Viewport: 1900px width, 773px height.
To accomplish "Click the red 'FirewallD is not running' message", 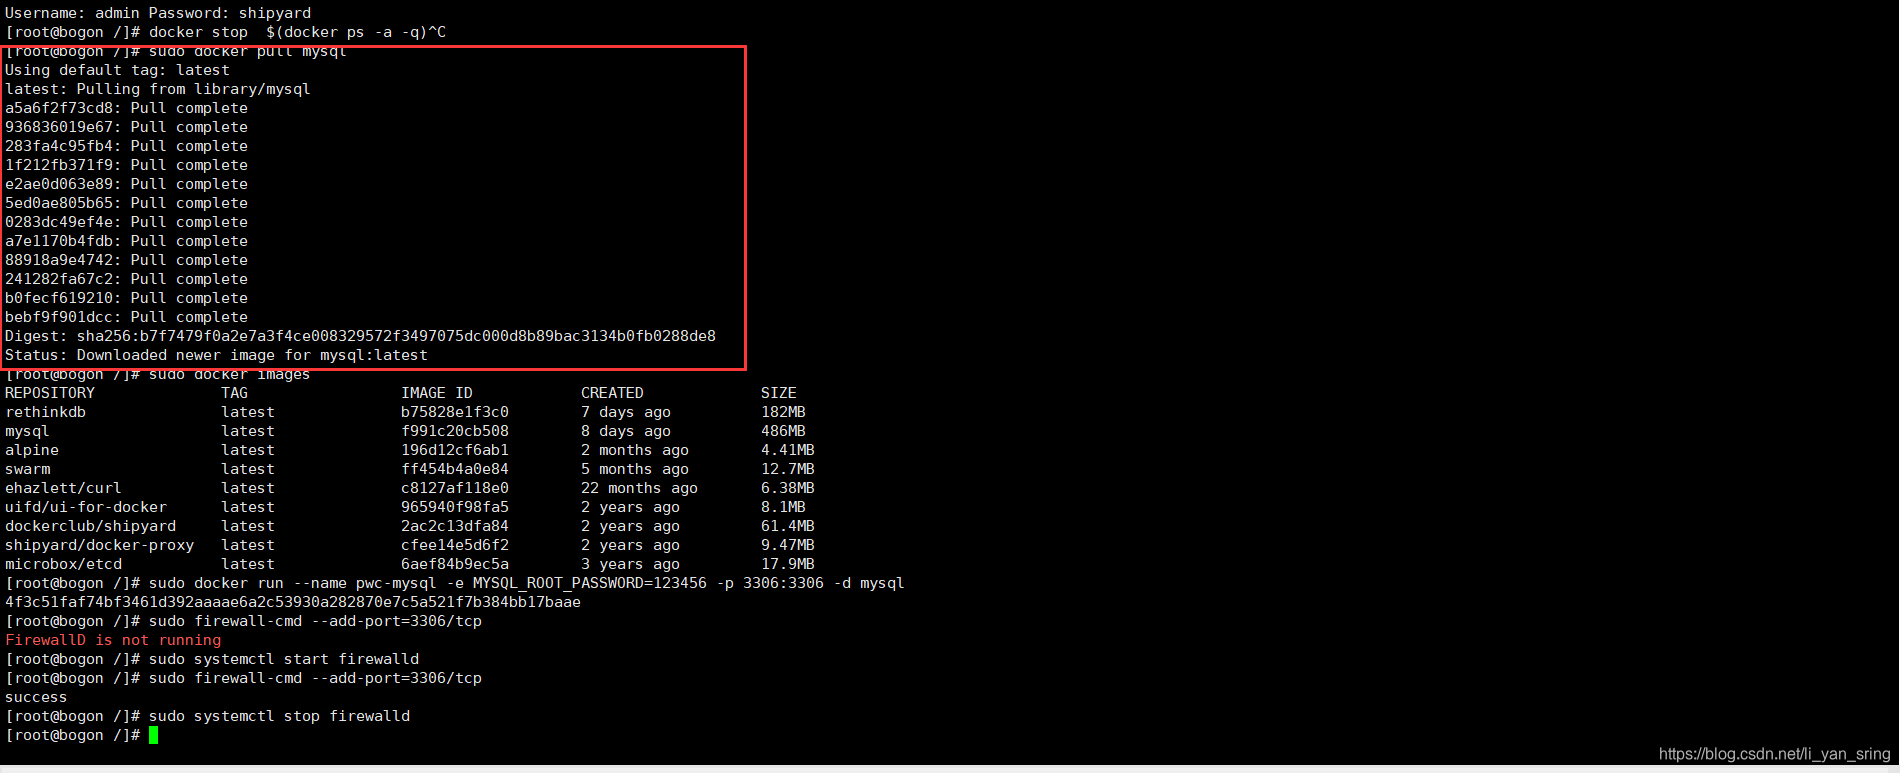I will pos(113,640).
